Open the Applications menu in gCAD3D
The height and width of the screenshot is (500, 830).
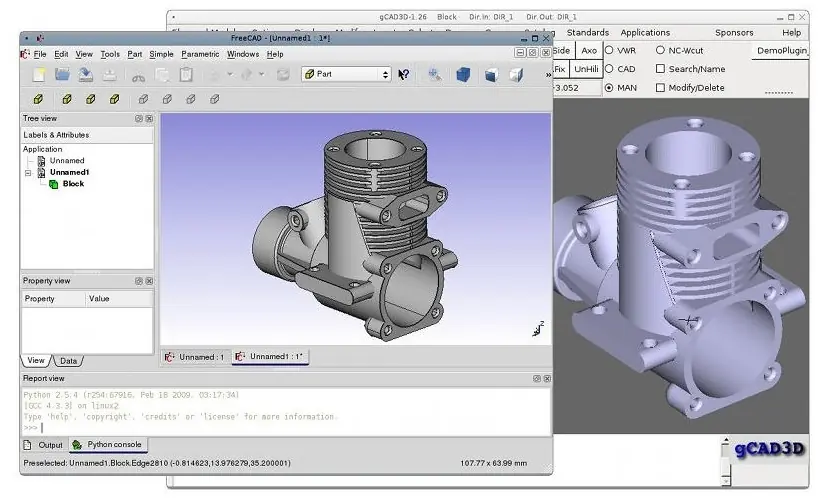click(x=645, y=33)
